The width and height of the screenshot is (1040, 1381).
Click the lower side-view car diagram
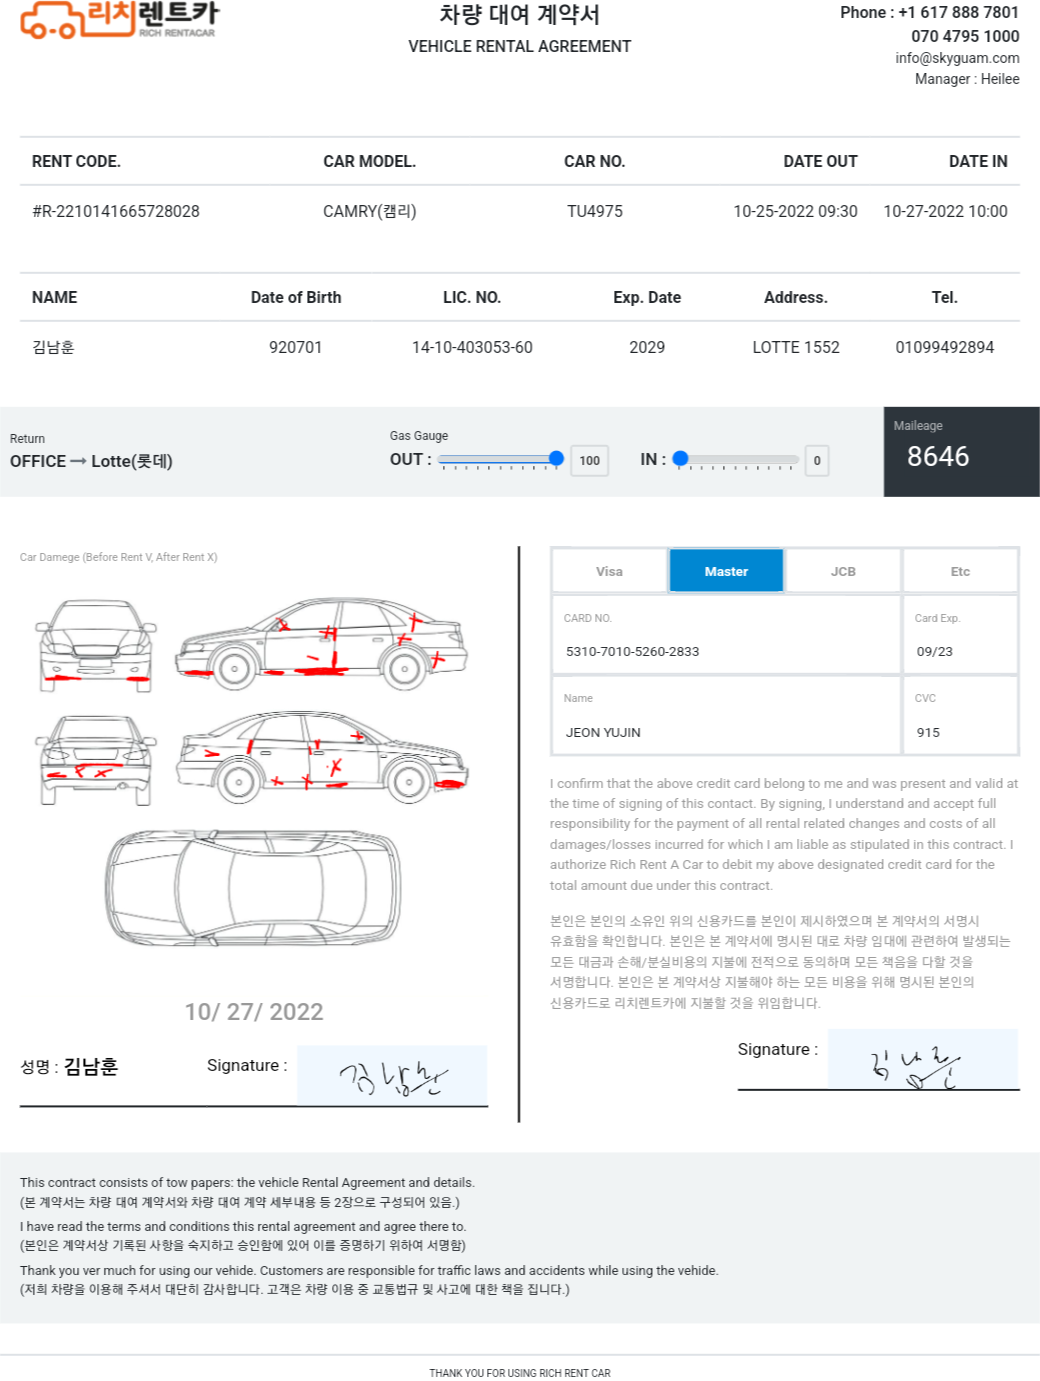click(323, 757)
